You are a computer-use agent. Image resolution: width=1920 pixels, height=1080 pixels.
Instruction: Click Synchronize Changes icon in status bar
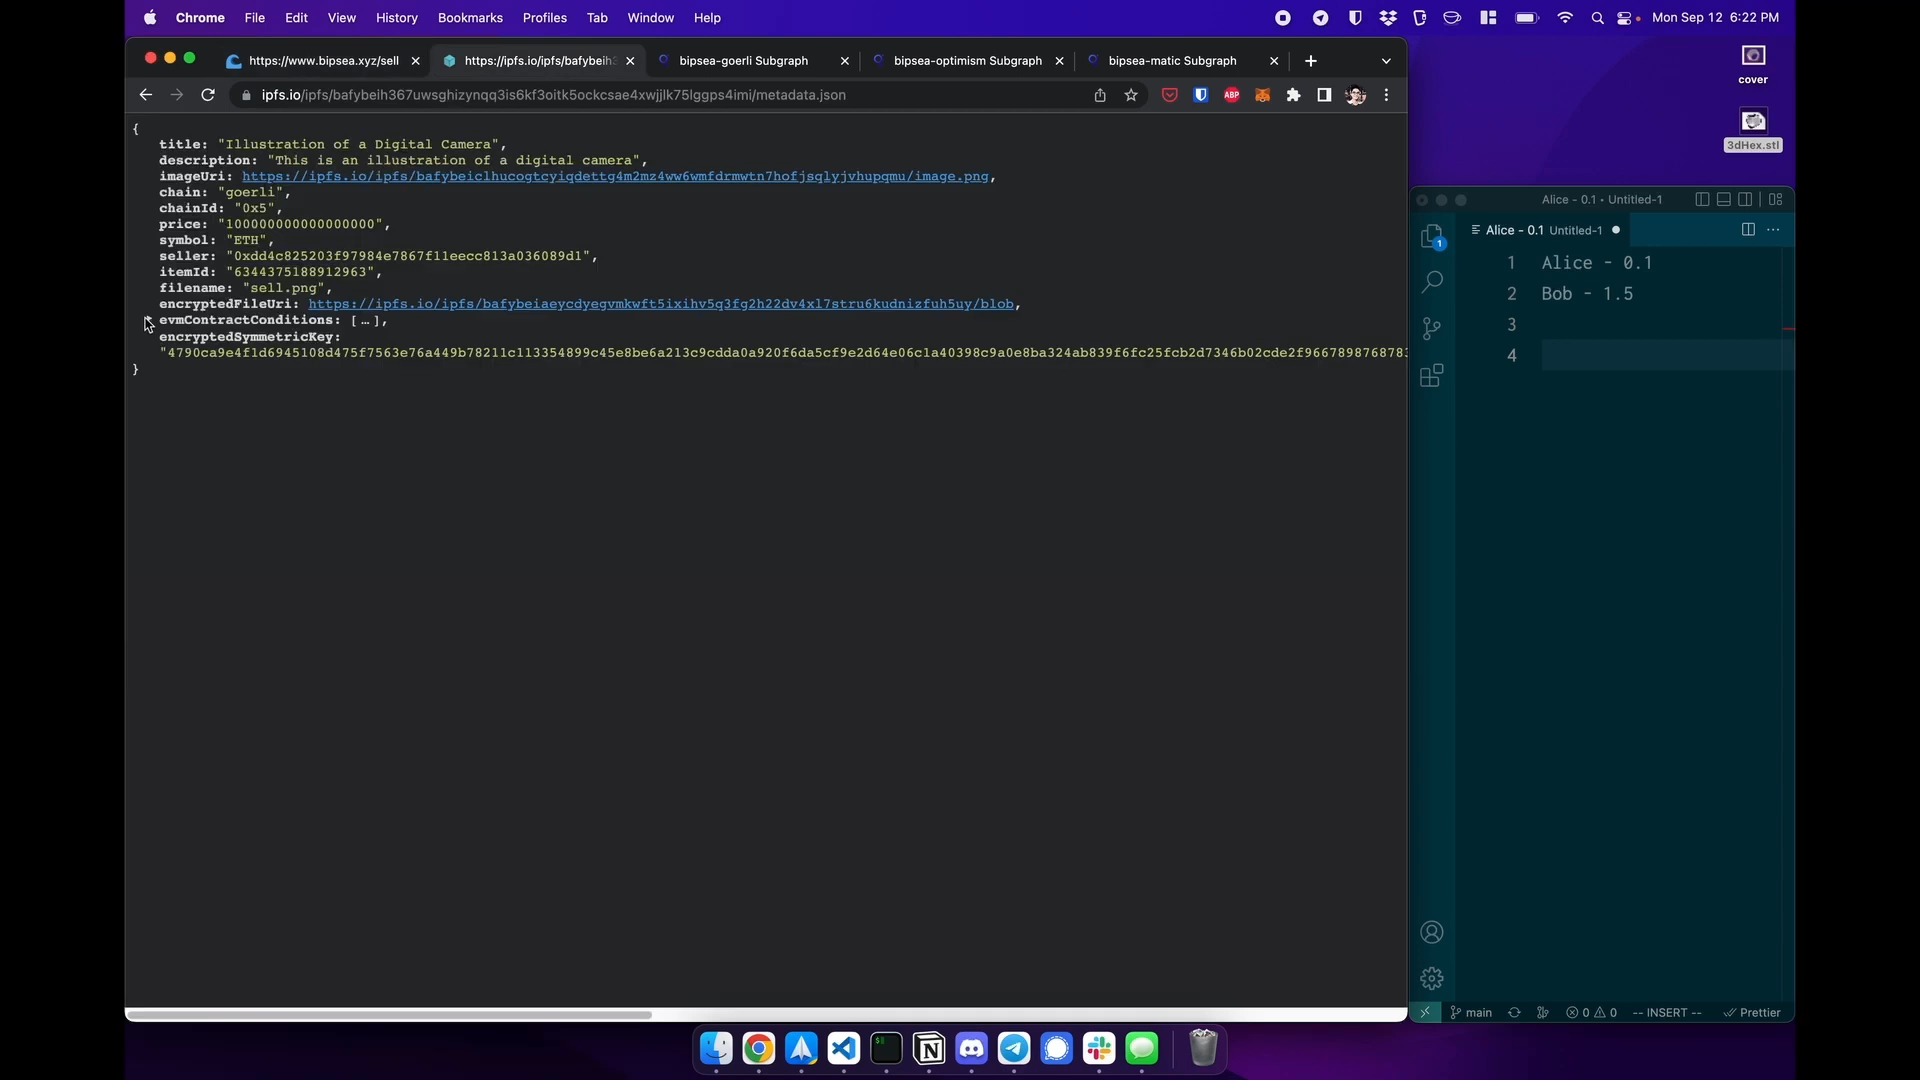[x=1514, y=1012]
